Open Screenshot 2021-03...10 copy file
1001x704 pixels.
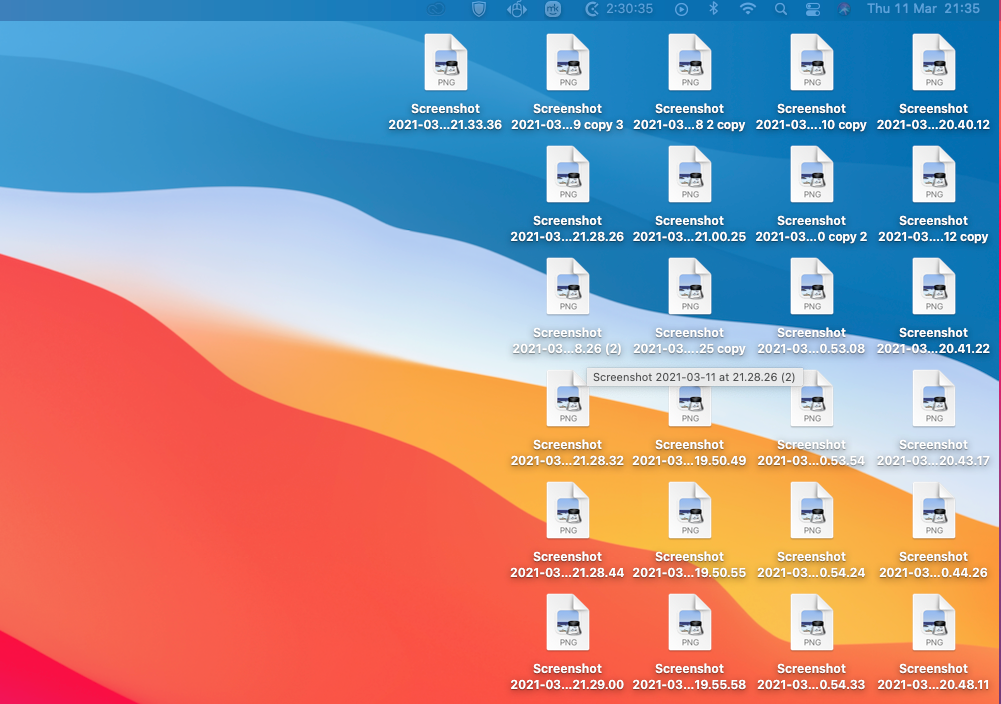click(x=812, y=62)
